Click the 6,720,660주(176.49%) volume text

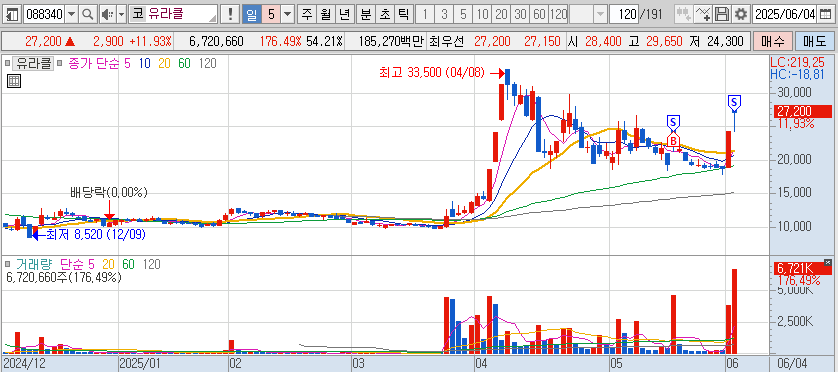[x=64, y=277]
